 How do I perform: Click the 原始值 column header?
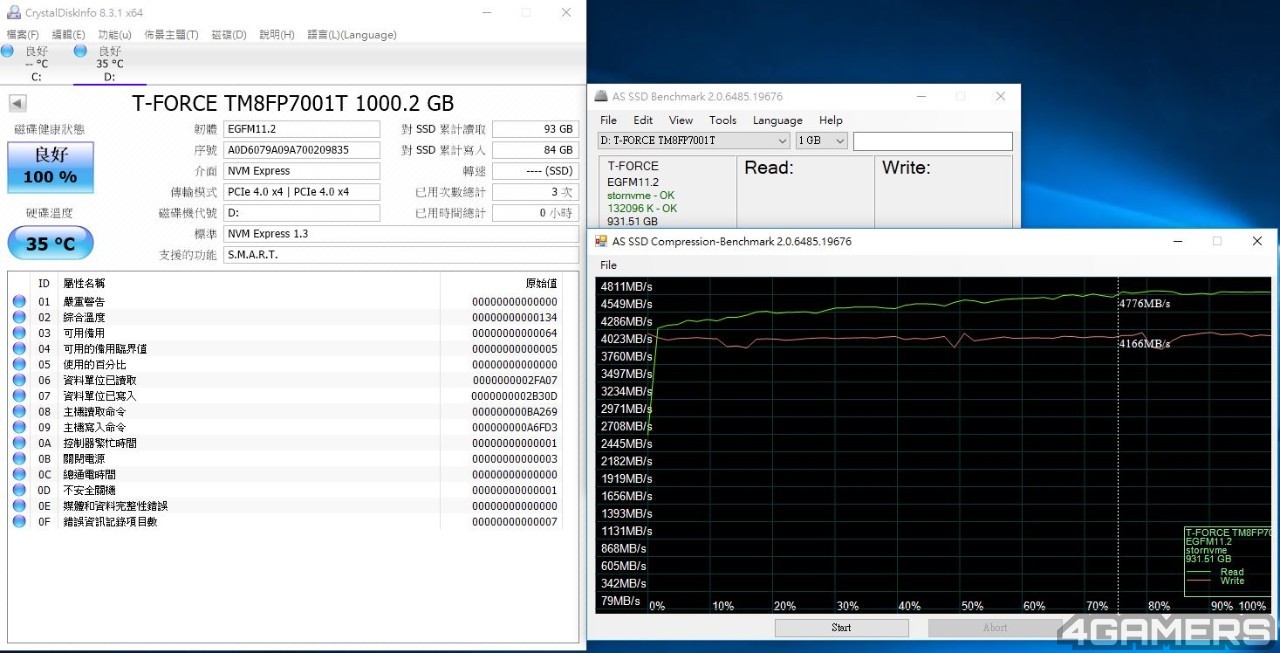pos(541,284)
